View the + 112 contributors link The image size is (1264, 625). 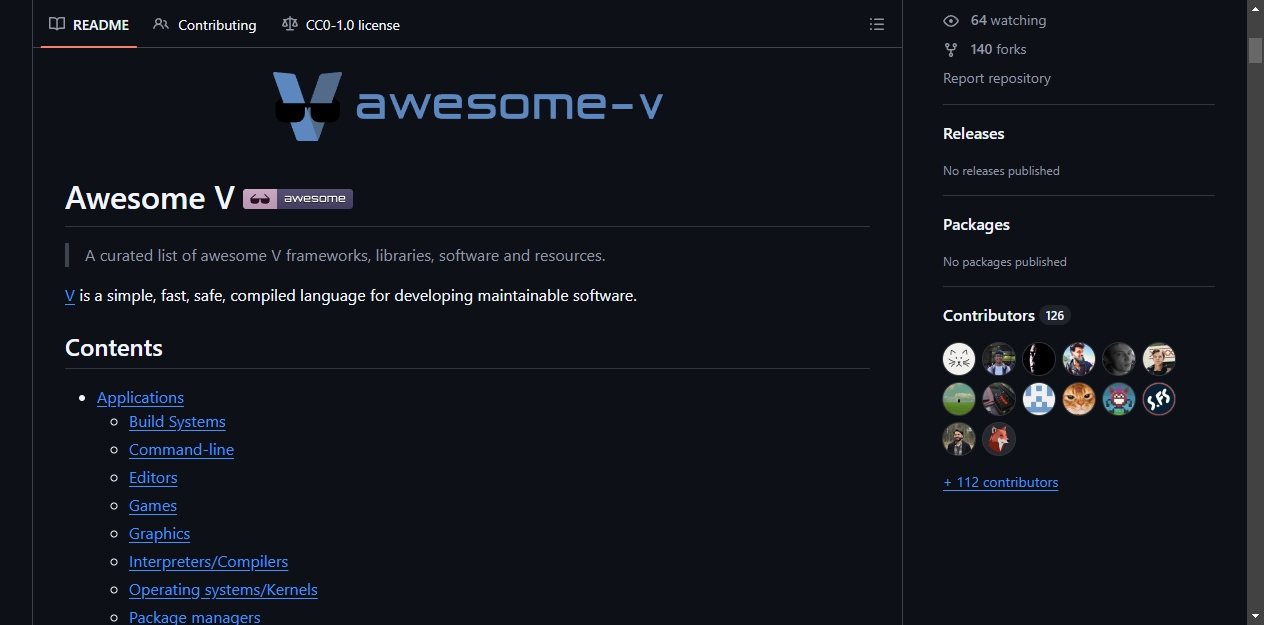tap(1000, 483)
